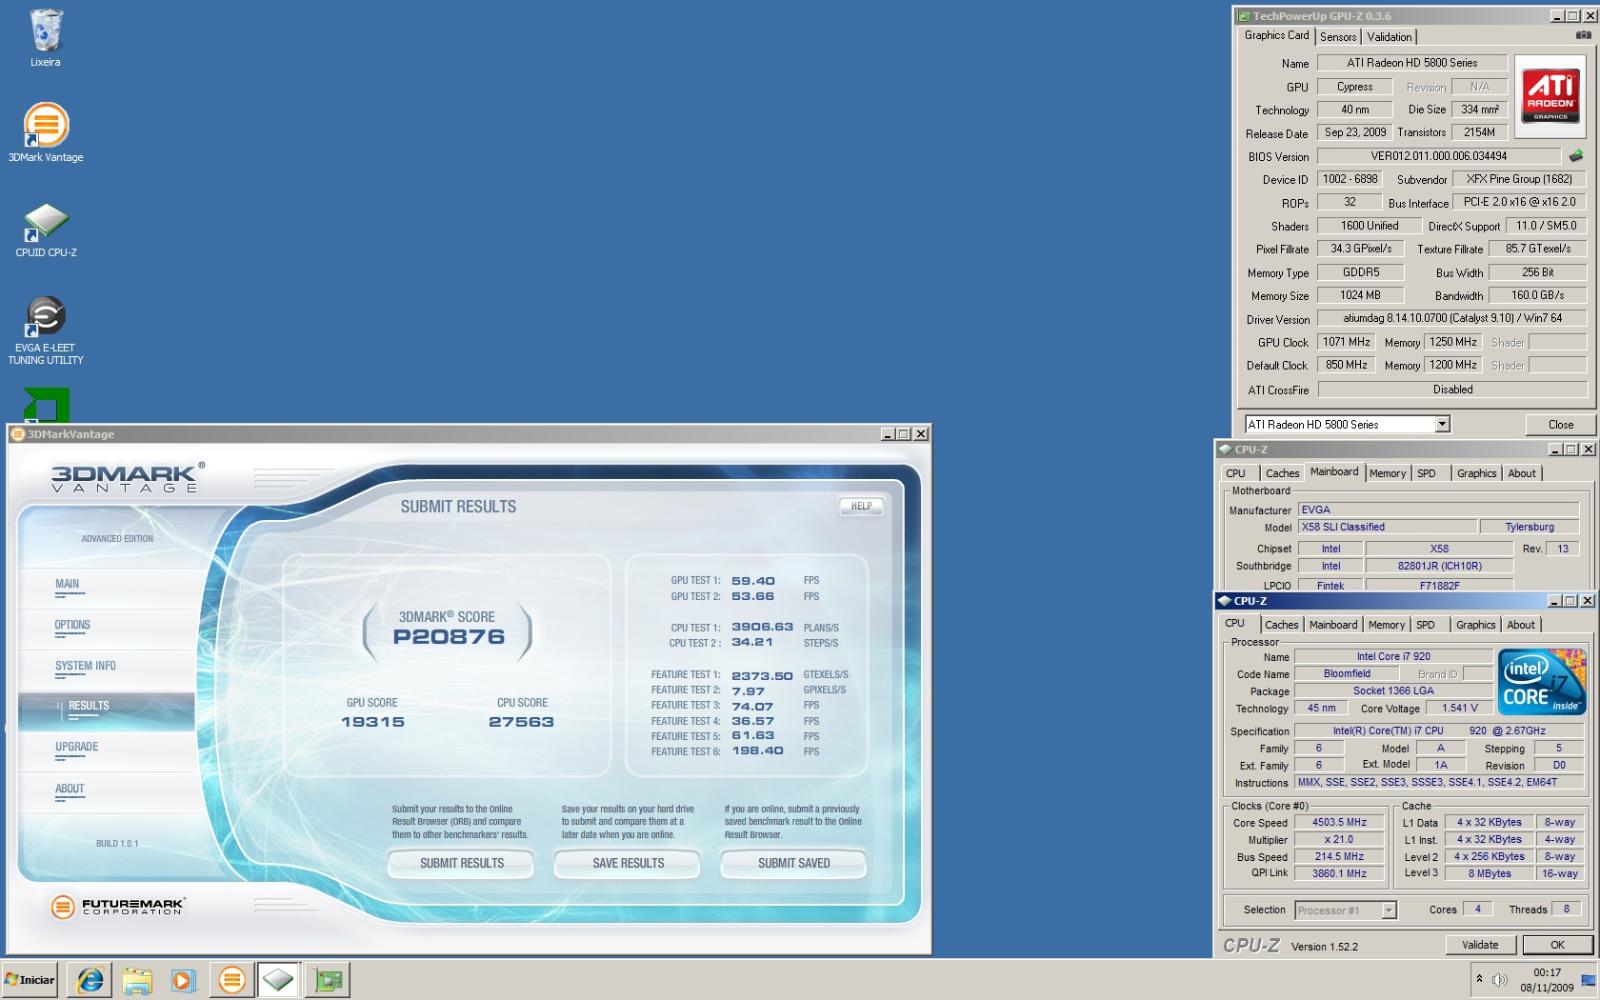Open Memory tab in front CPU-Z window

[x=1386, y=625]
